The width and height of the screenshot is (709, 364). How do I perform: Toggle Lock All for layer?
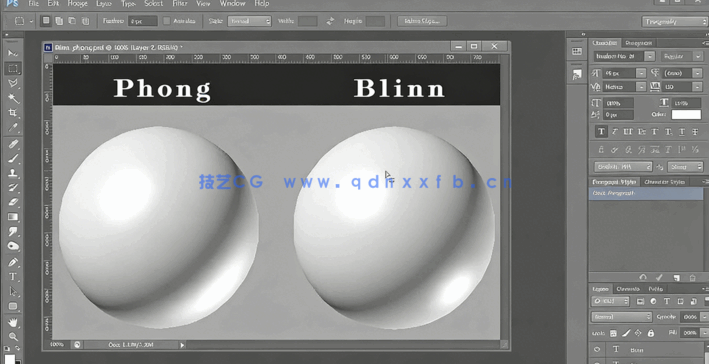(x=651, y=333)
